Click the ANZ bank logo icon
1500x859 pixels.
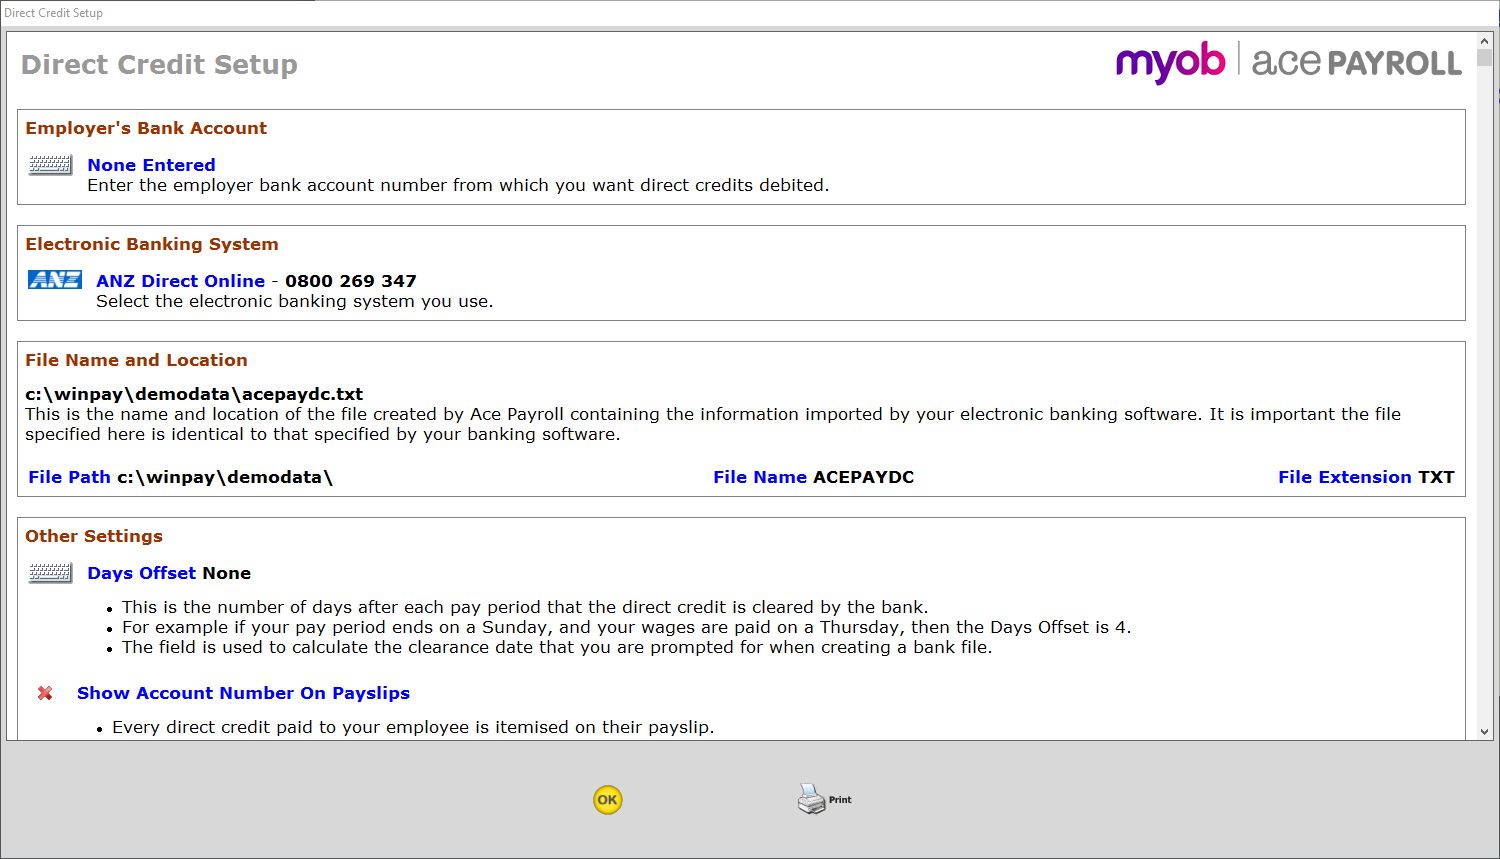54,280
